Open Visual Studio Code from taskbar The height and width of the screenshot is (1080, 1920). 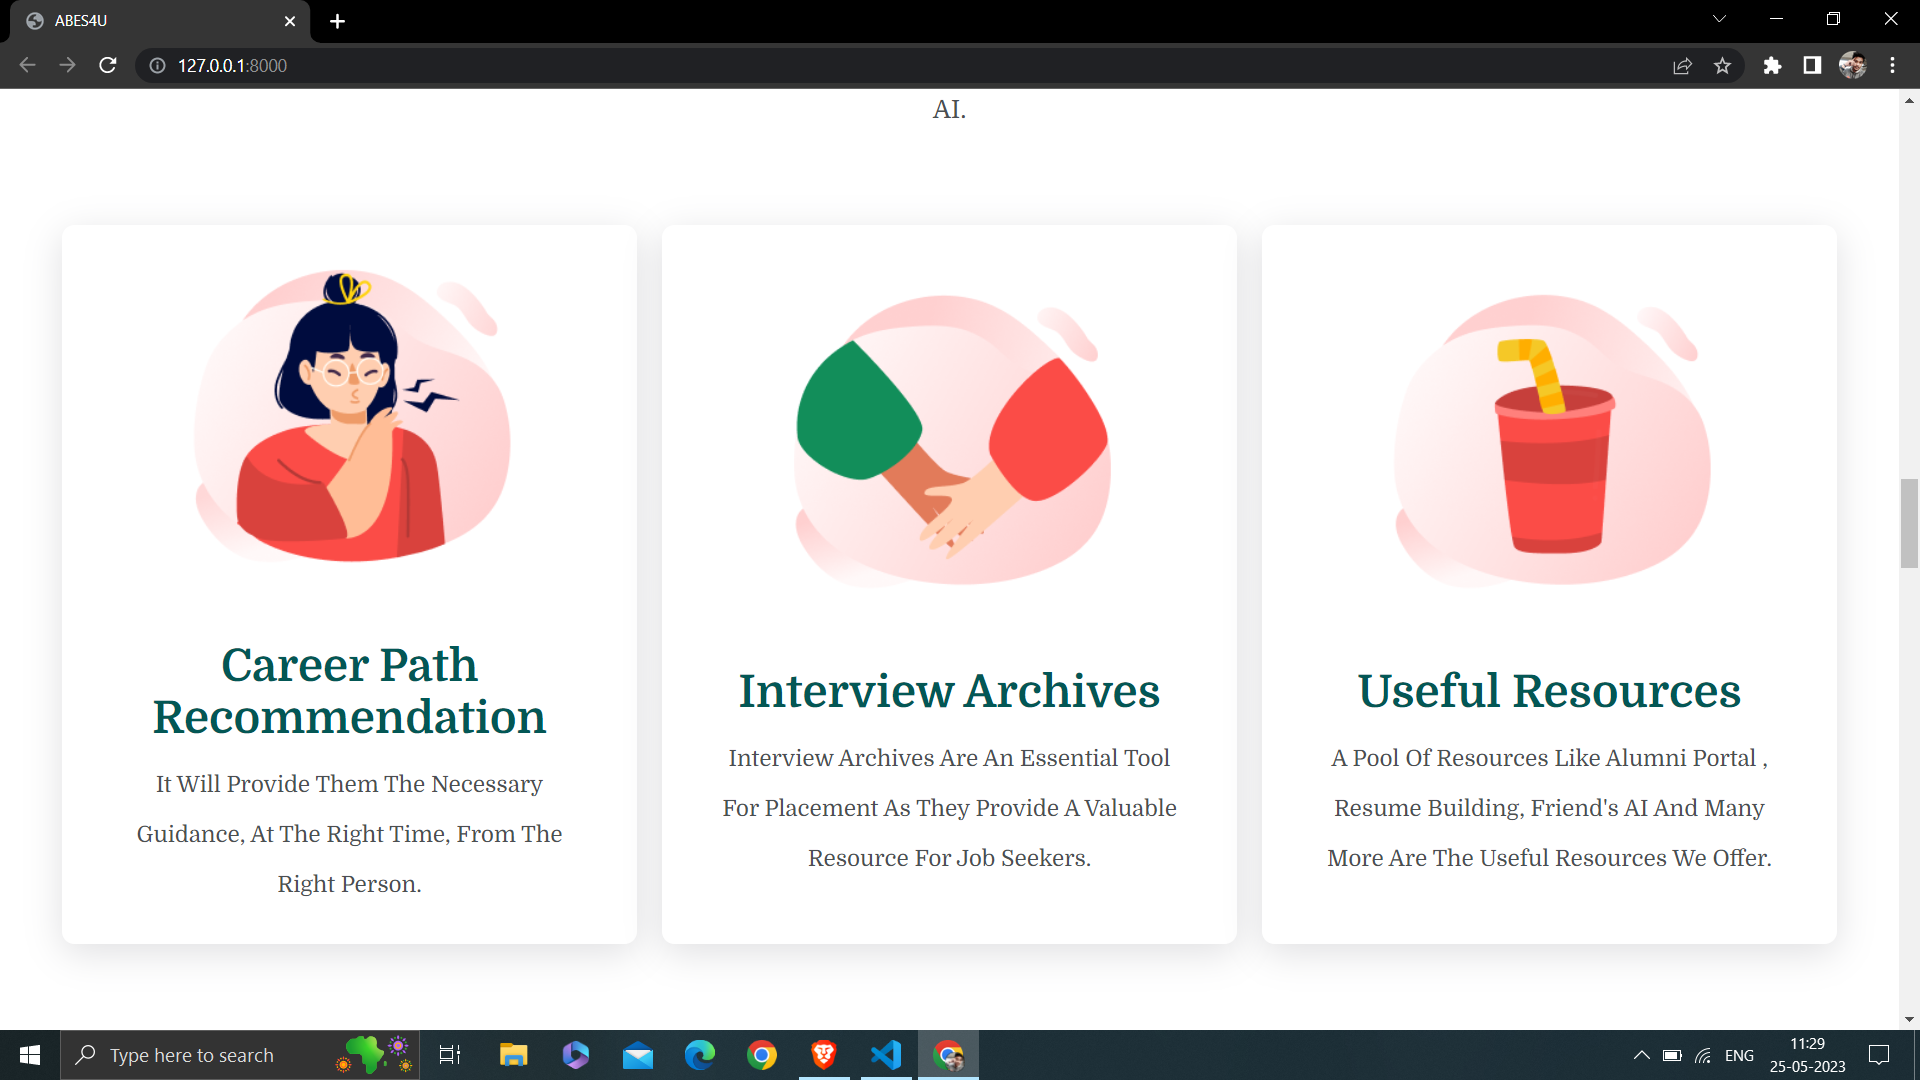(886, 1055)
